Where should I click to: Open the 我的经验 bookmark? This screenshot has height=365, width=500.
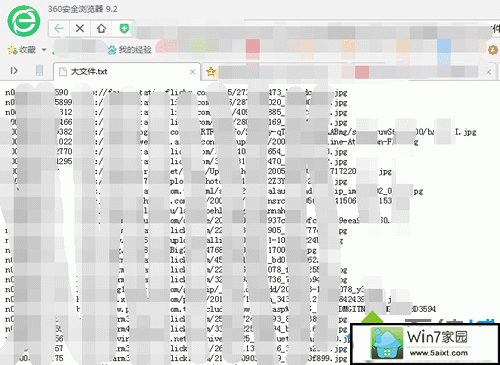click(x=130, y=50)
